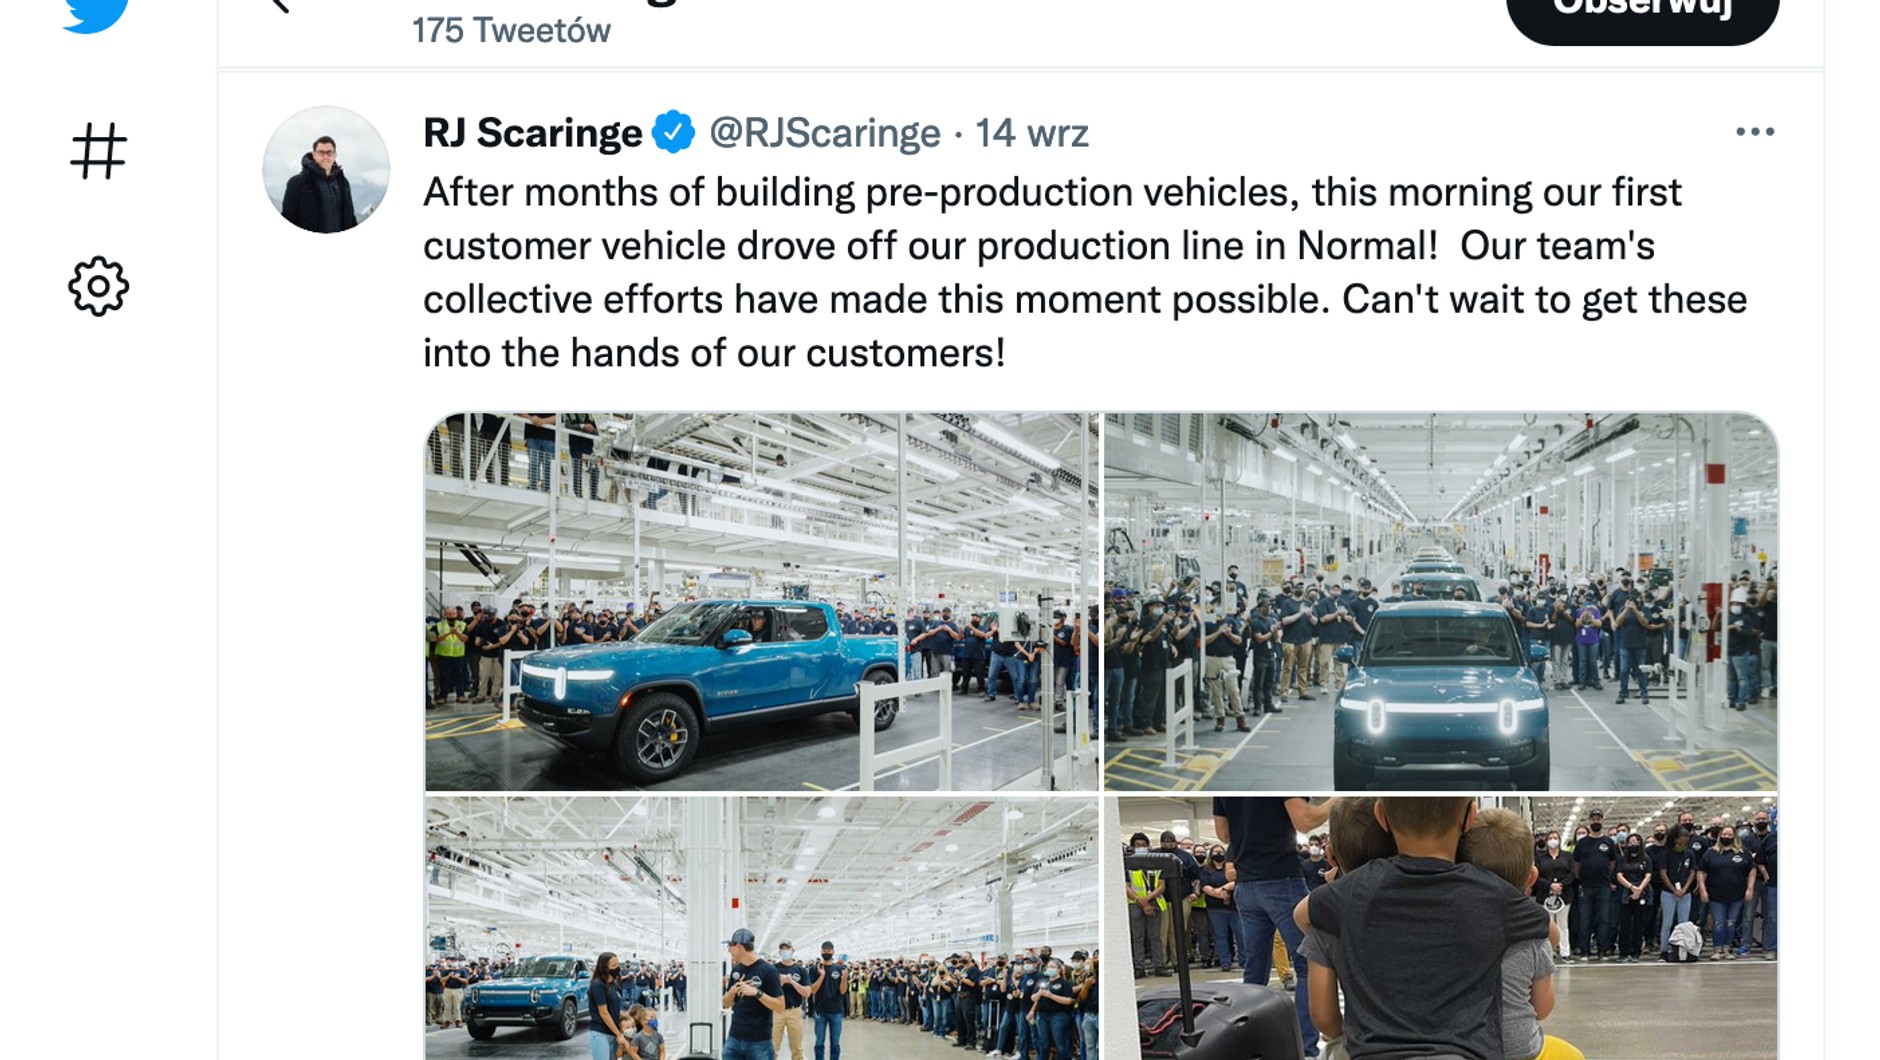Open photo of truck front on line
The width and height of the screenshot is (1880, 1060).
pyautogui.click(x=1440, y=602)
